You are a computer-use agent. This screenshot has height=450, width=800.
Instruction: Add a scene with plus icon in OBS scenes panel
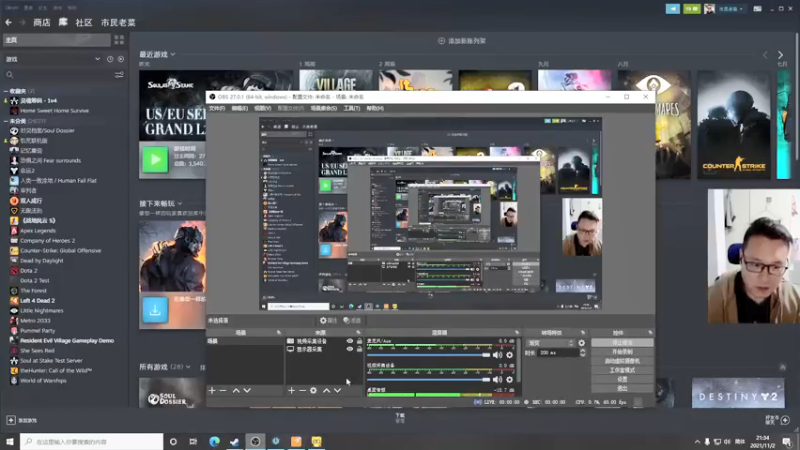[x=212, y=391]
